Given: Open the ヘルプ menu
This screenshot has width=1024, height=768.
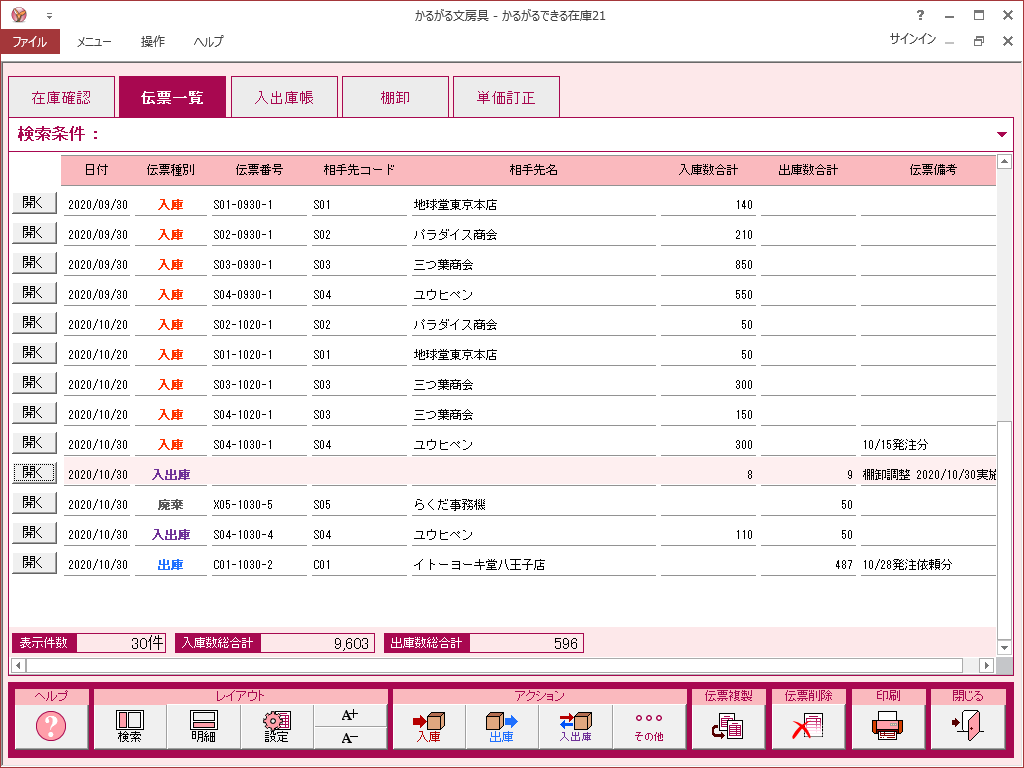Looking at the screenshot, I should coord(208,41).
